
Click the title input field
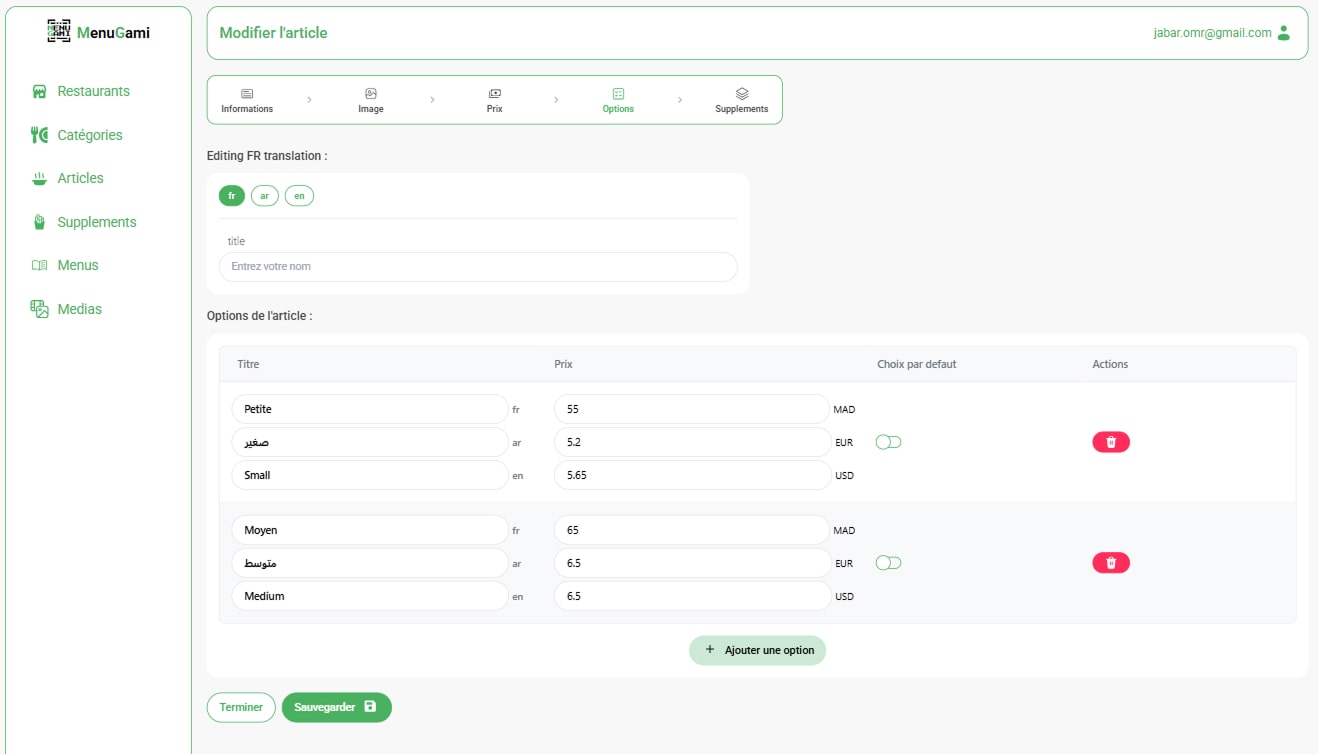pyautogui.click(x=478, y=267)
